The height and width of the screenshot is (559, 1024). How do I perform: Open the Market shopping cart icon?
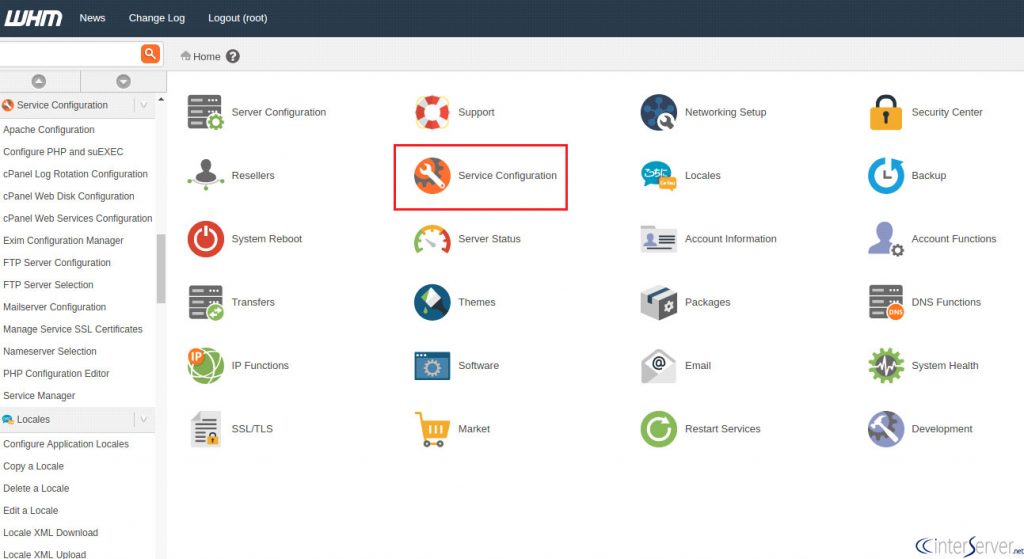[x=432, y=429]
